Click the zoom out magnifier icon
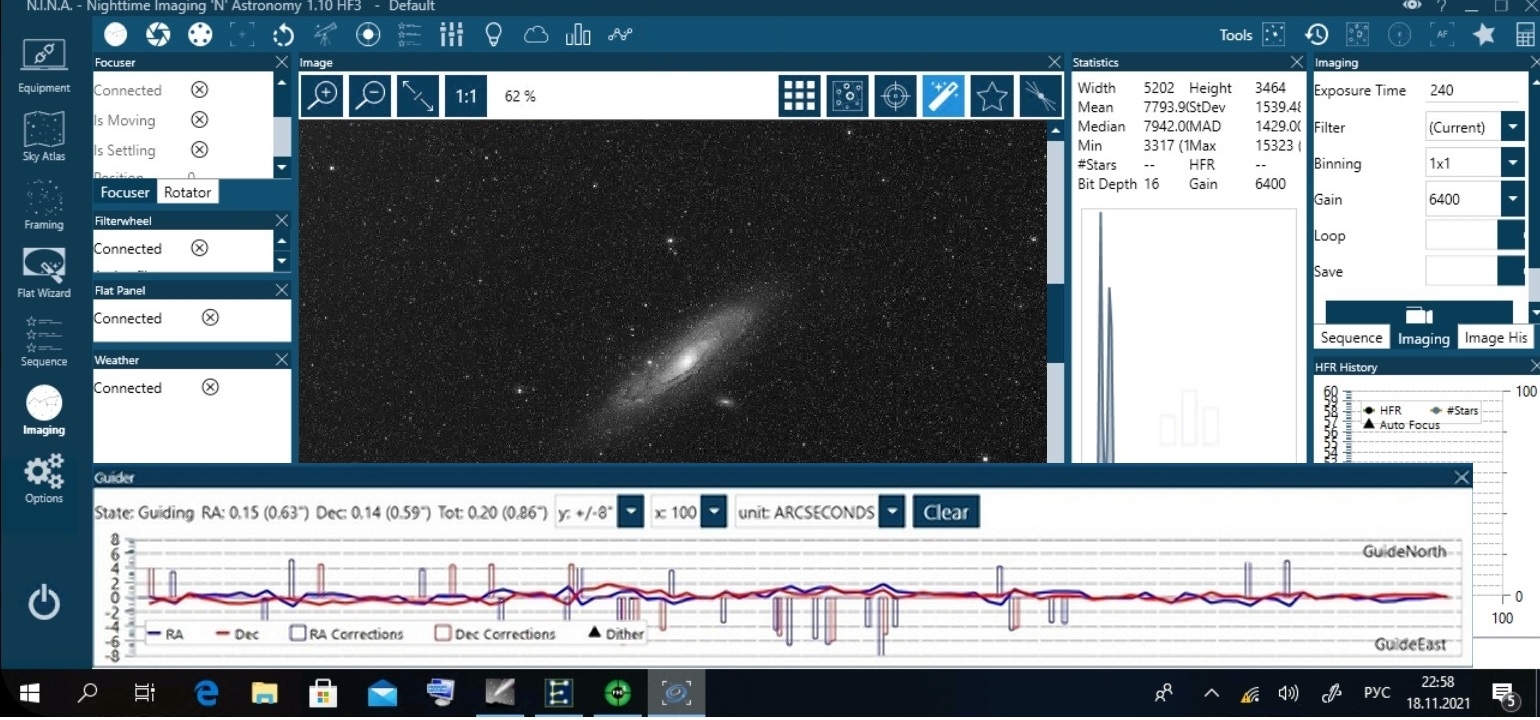 (370, 96)
